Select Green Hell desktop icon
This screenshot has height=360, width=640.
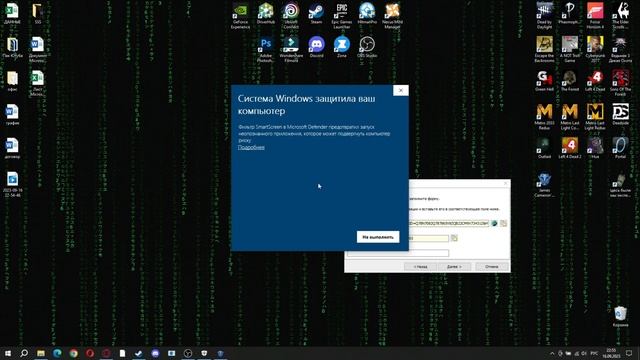click(544, 80)
